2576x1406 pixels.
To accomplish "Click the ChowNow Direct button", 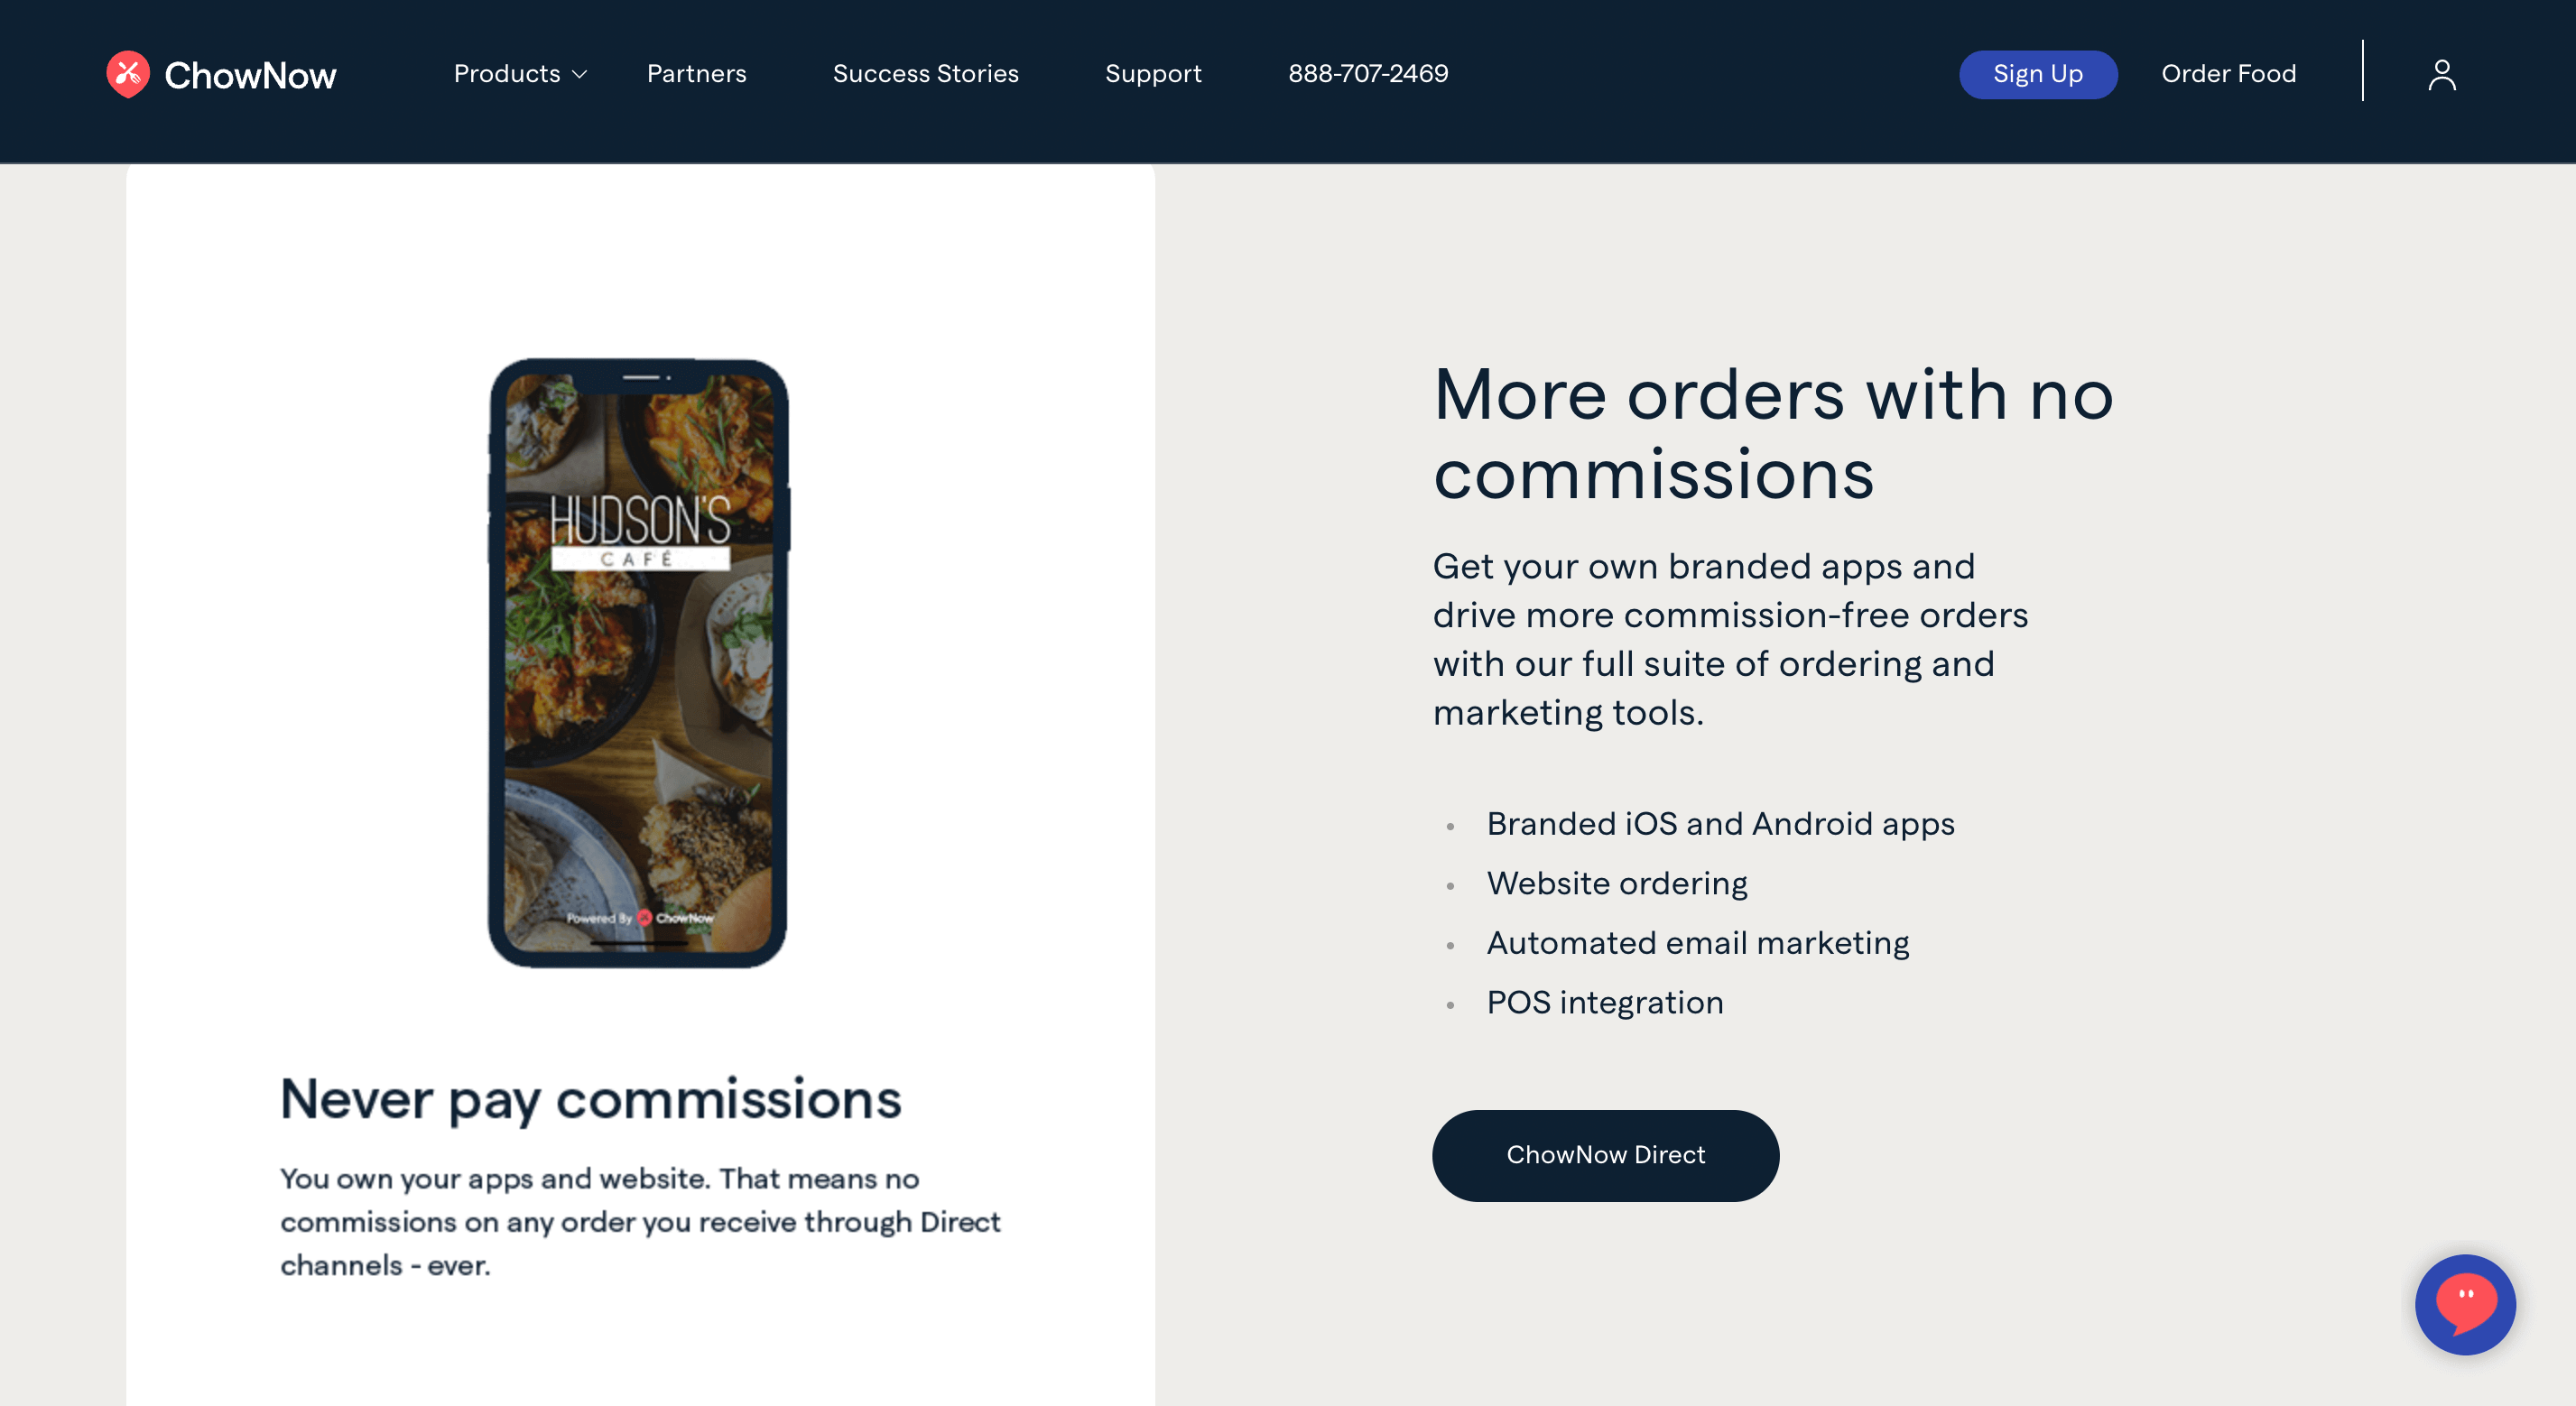I will [1605, 1155].
